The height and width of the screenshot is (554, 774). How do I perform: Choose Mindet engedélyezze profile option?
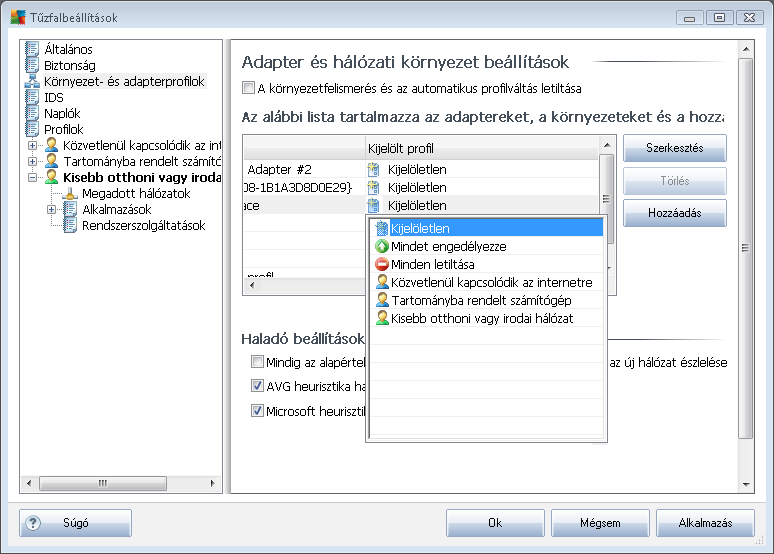tap(487, 246)
